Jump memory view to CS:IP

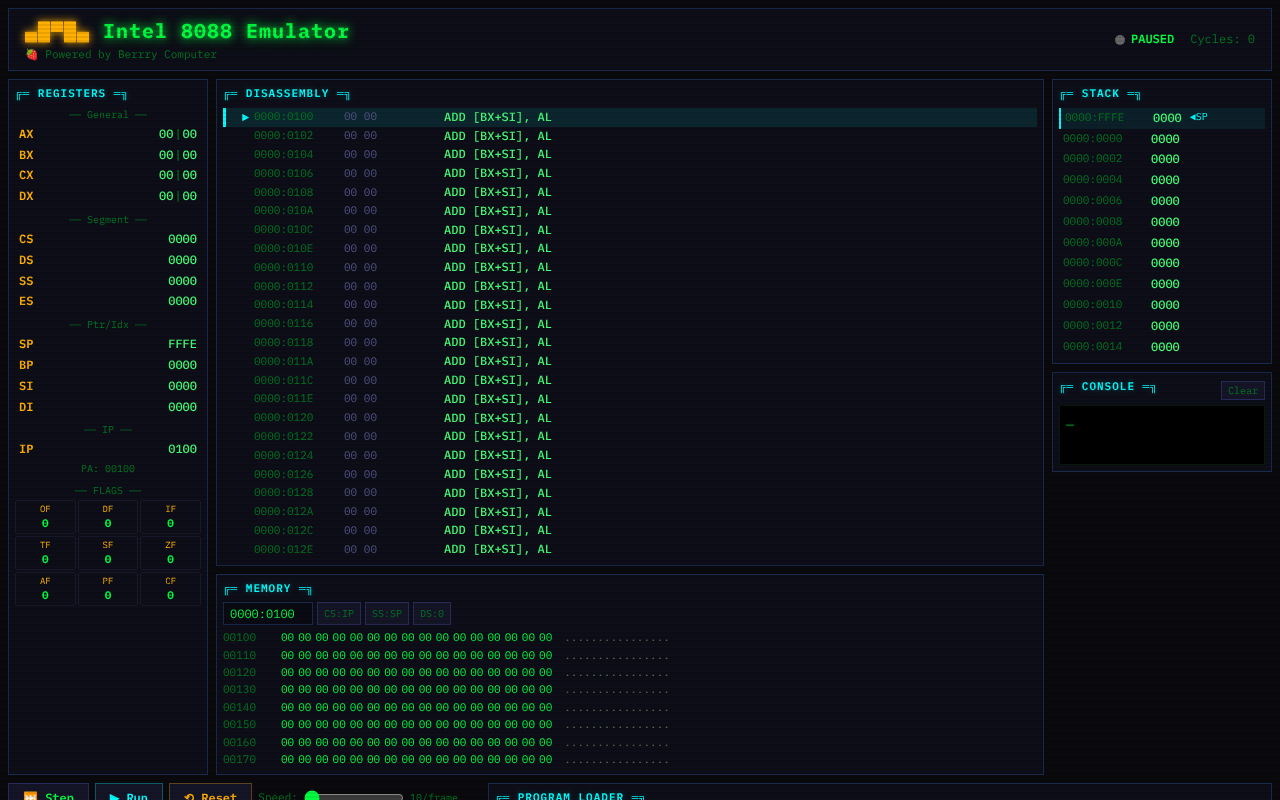pyautogui.click(x=339, y=614)
